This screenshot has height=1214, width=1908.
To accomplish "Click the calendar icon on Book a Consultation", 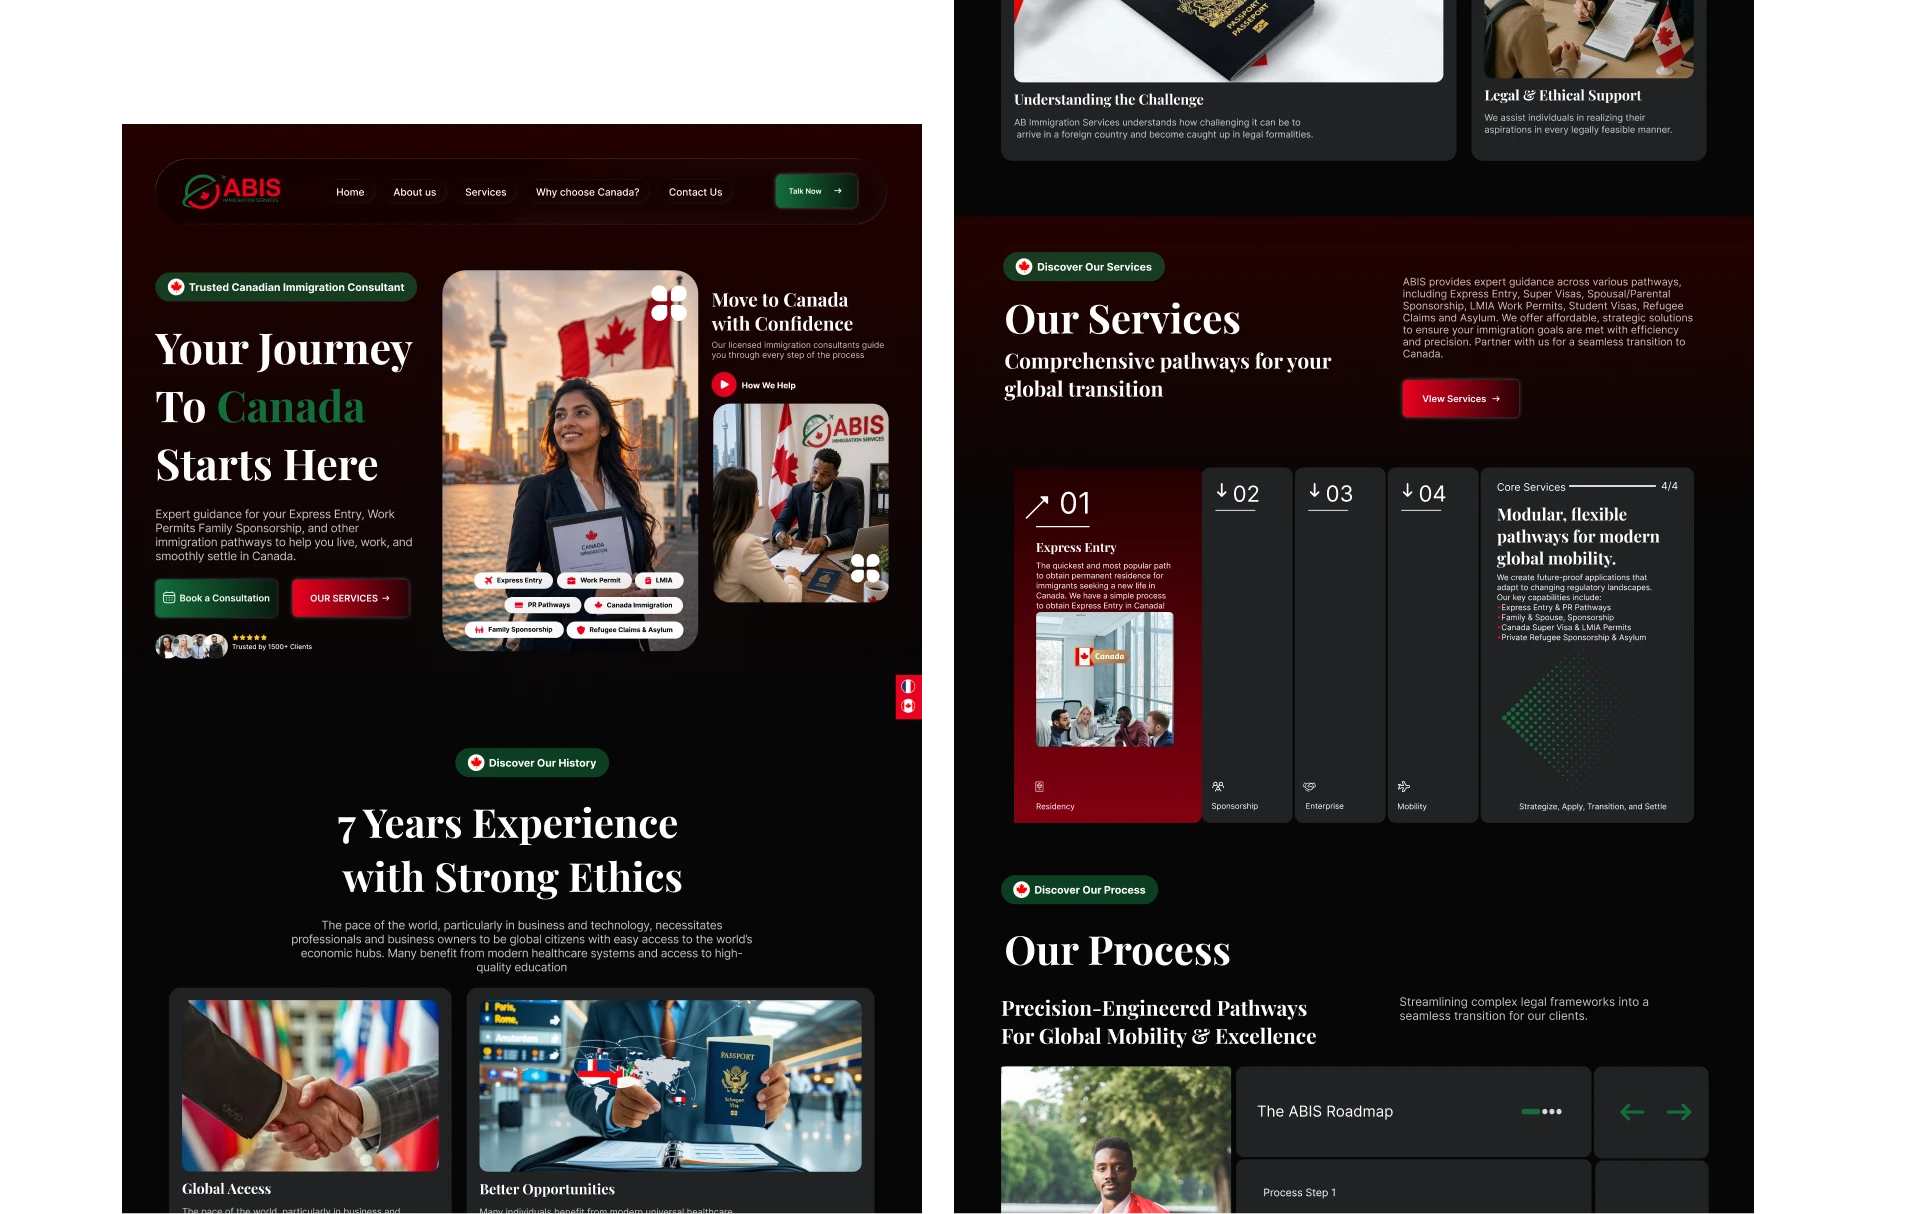I will coord(169,598).
